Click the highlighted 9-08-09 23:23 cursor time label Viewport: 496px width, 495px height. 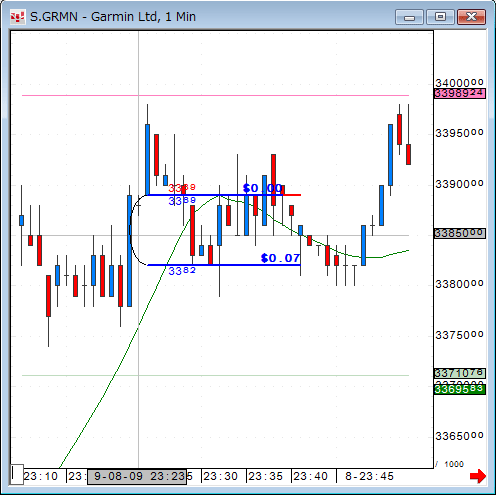(x=137, y=476)
